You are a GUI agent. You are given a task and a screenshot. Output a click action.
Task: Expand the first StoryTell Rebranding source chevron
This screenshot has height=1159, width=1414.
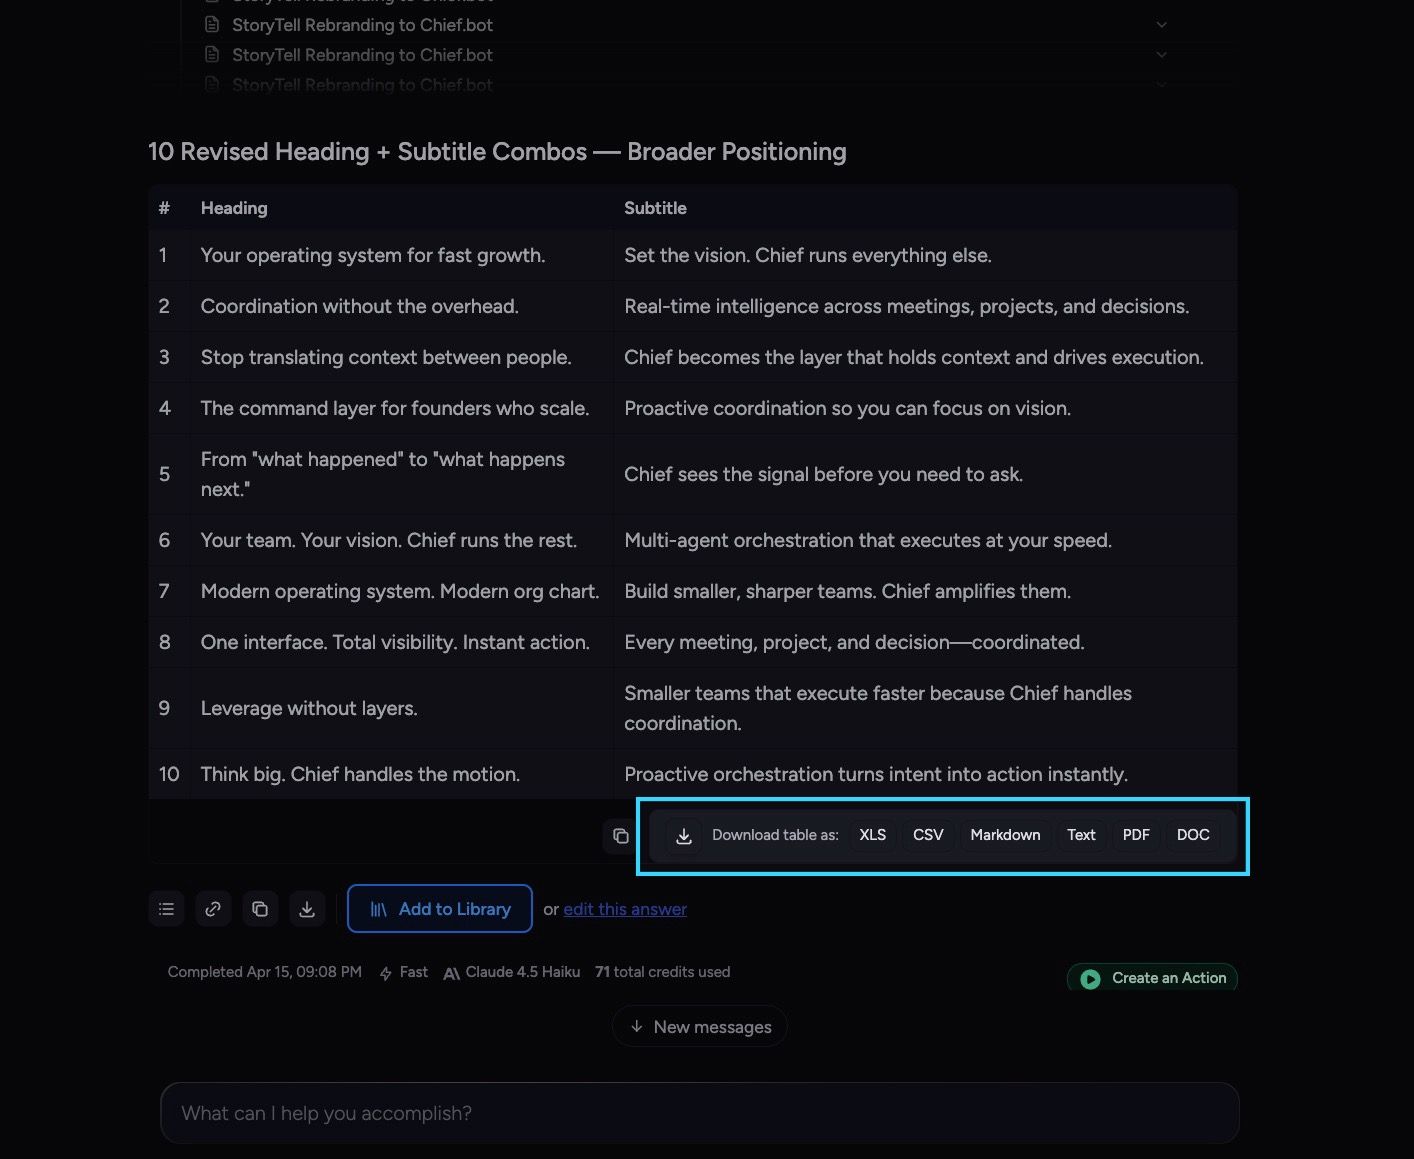coord(1161,24)
